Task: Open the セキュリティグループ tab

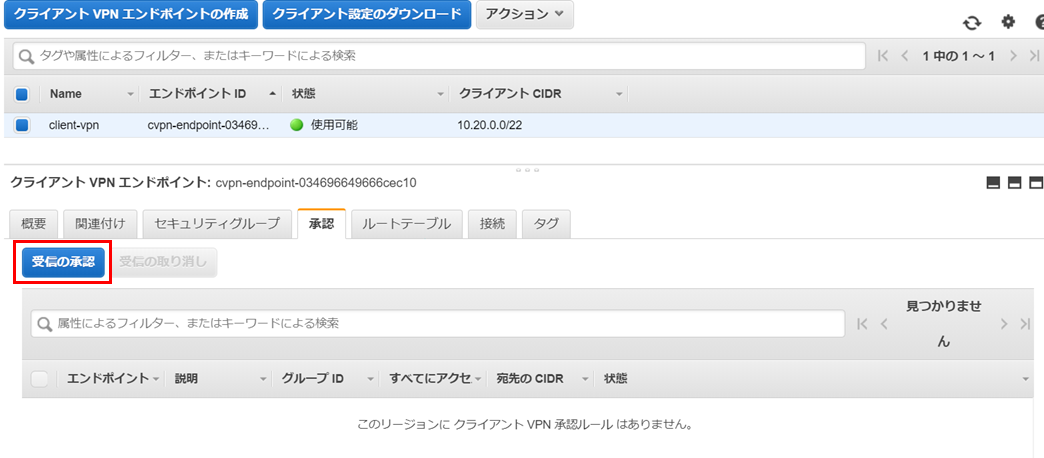Action: pyautogui.click(x=217, y=224)
